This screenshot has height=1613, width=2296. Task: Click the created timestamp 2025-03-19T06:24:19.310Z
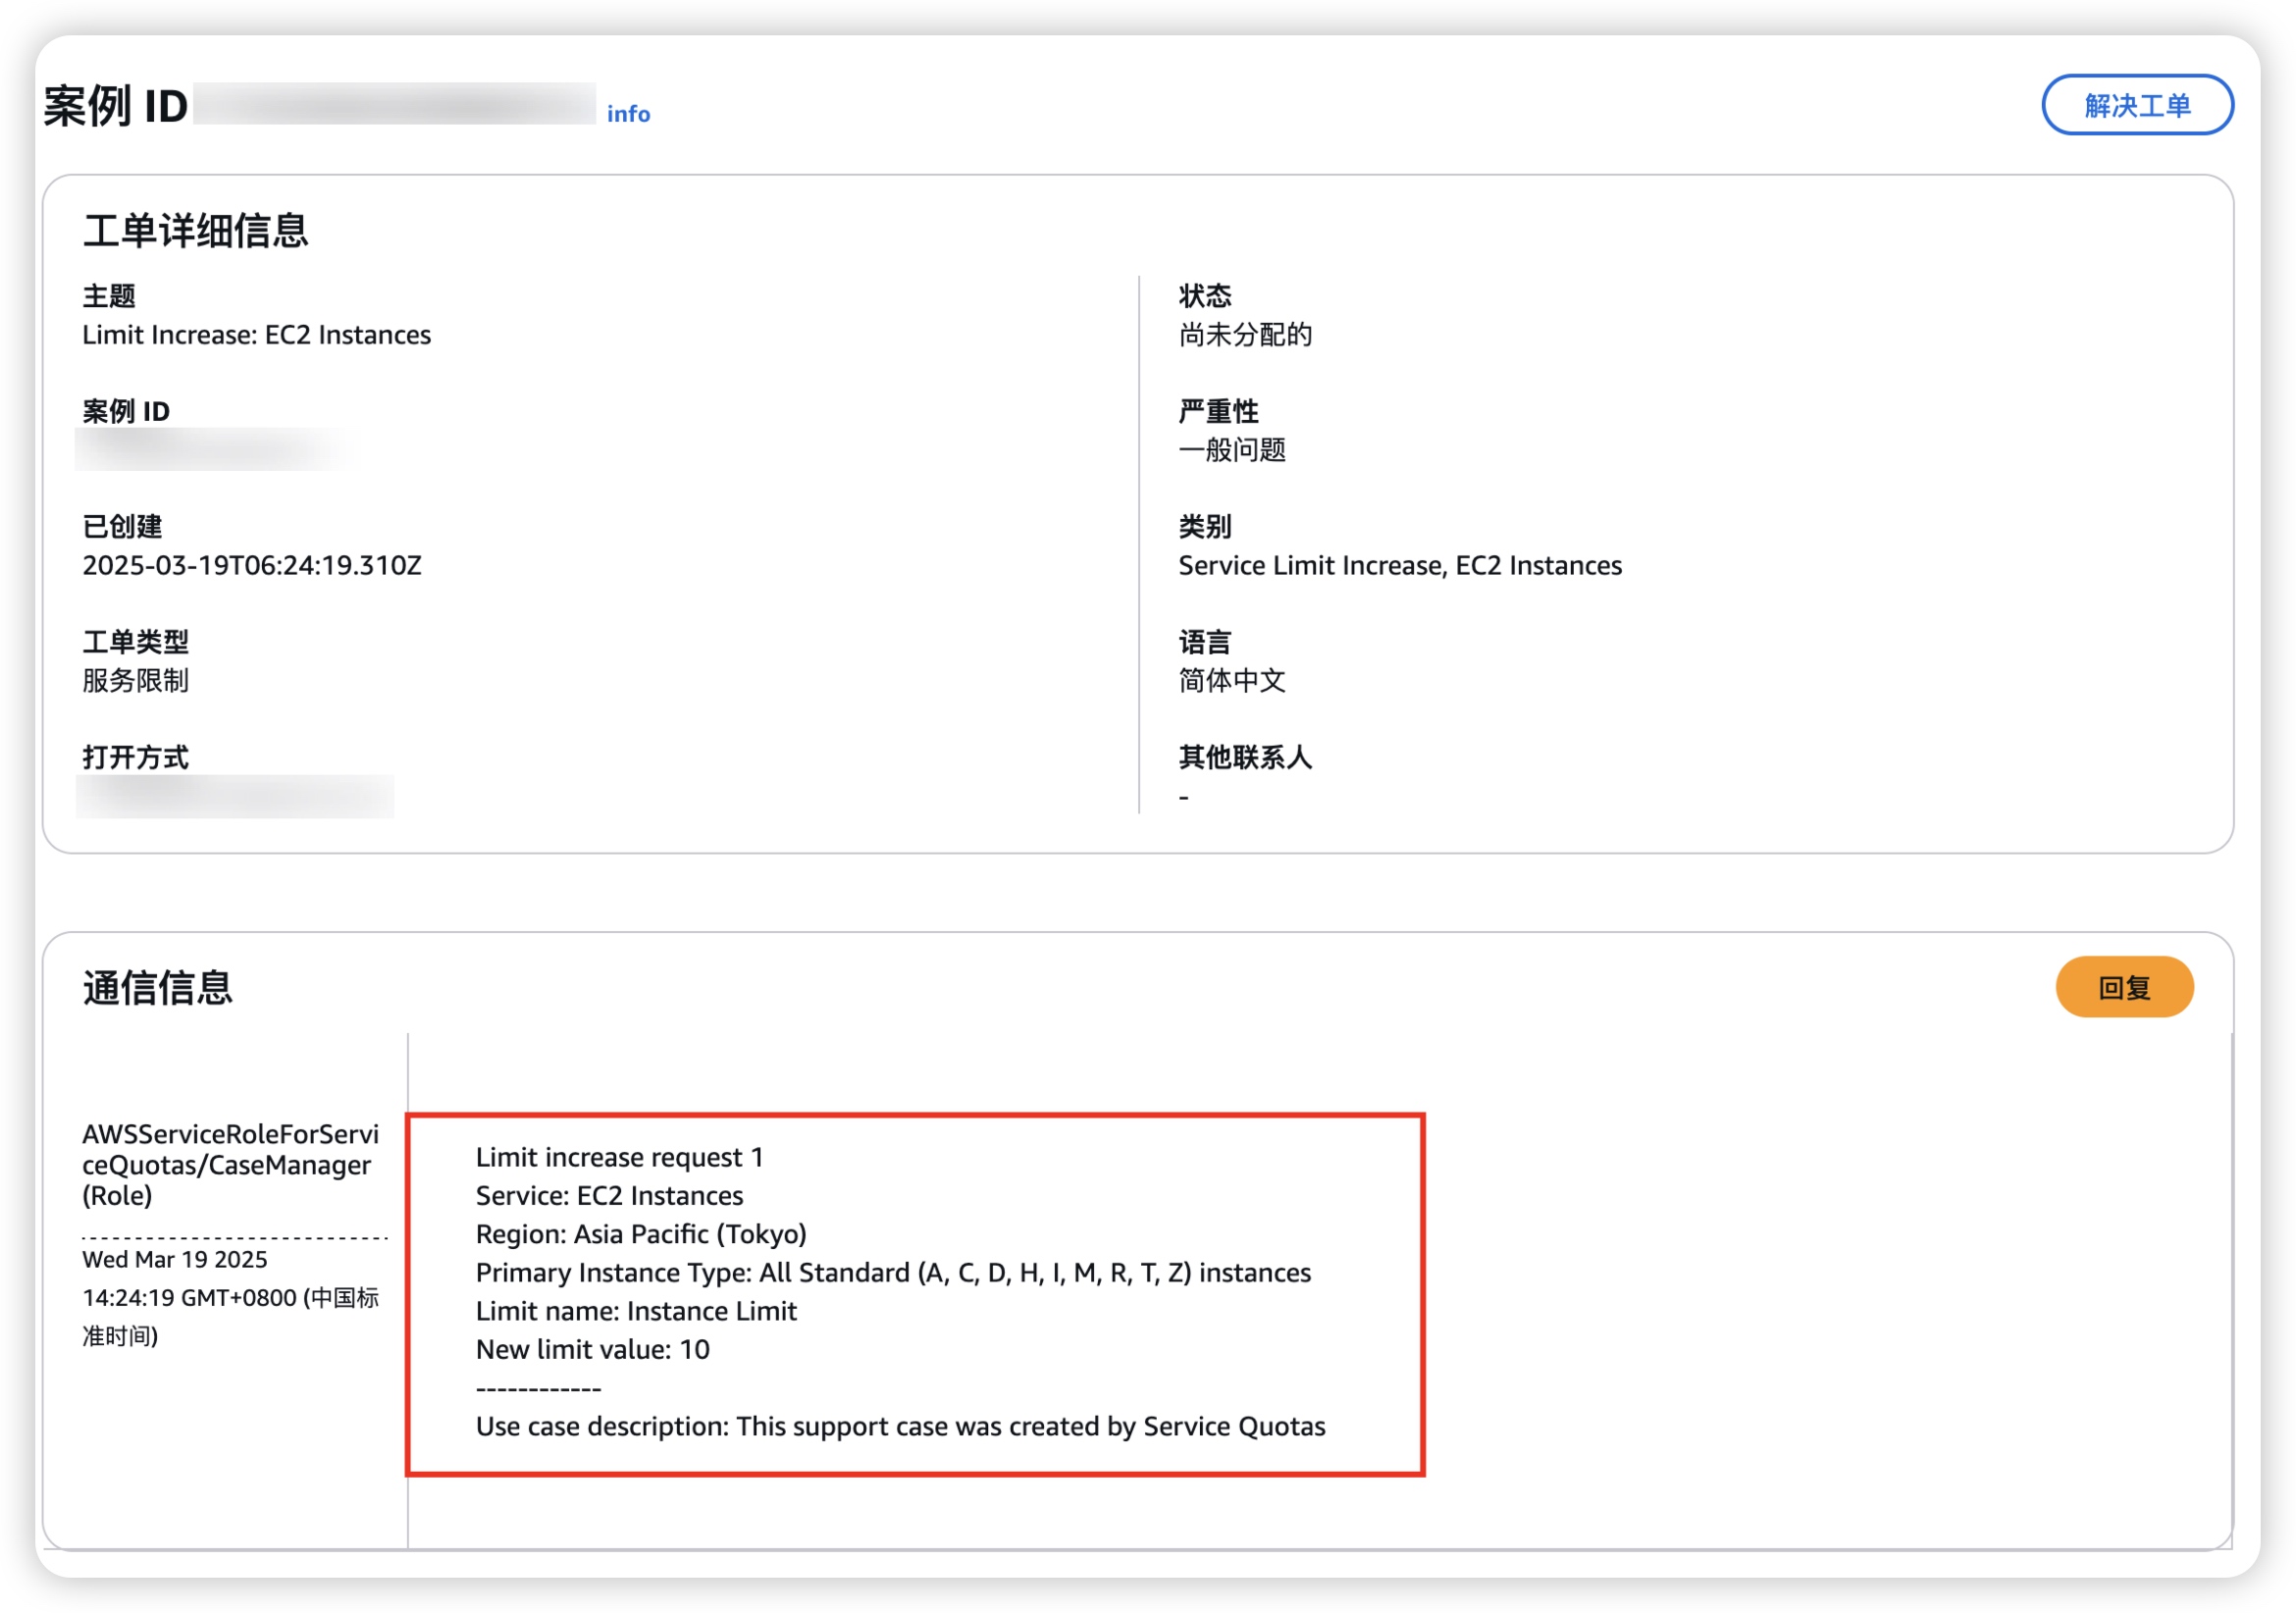point(251,566)
